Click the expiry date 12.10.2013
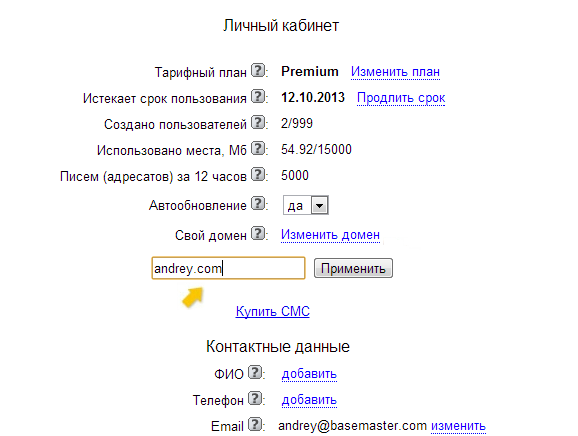578x436 pixels. [x=313, y=98]
